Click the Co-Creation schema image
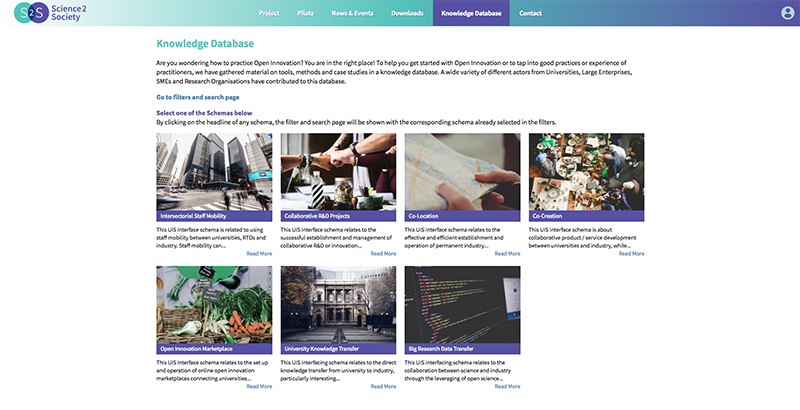800x410 pixels. click(586, 171)
